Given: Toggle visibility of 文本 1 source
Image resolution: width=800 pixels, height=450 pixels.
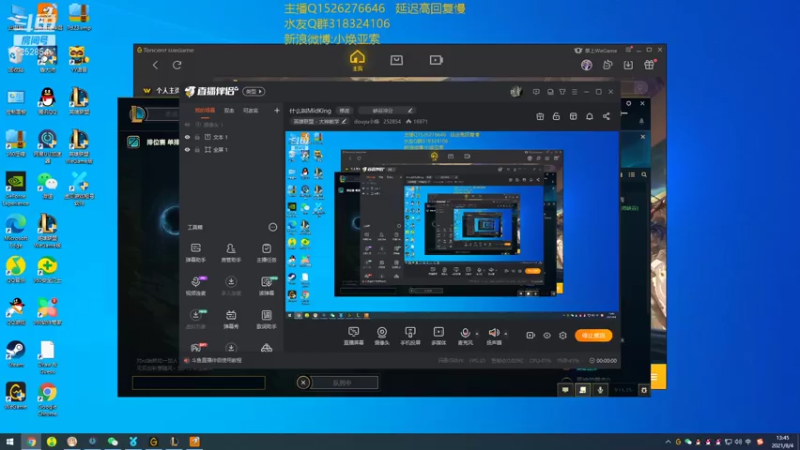Looking at the screenshot, I should 187,137.
